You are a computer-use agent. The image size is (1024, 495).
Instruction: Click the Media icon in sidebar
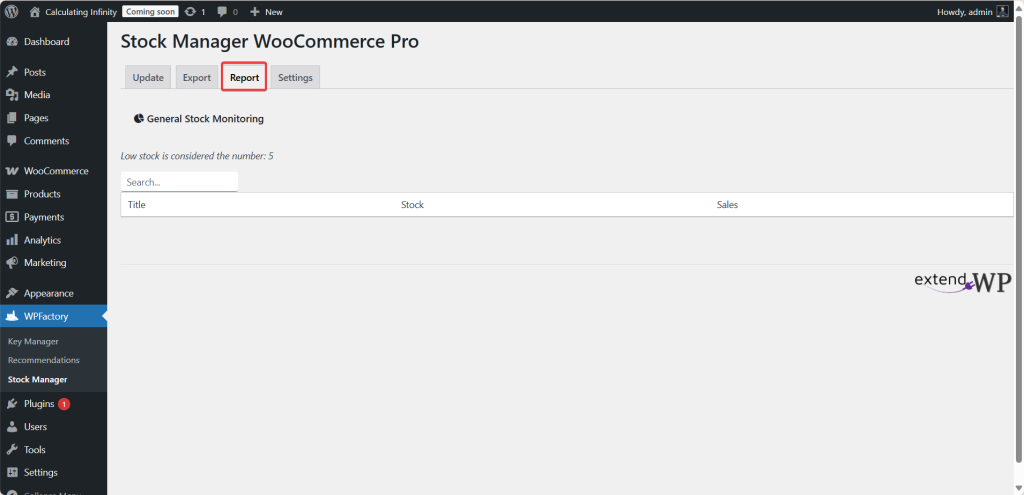(12, 95)
